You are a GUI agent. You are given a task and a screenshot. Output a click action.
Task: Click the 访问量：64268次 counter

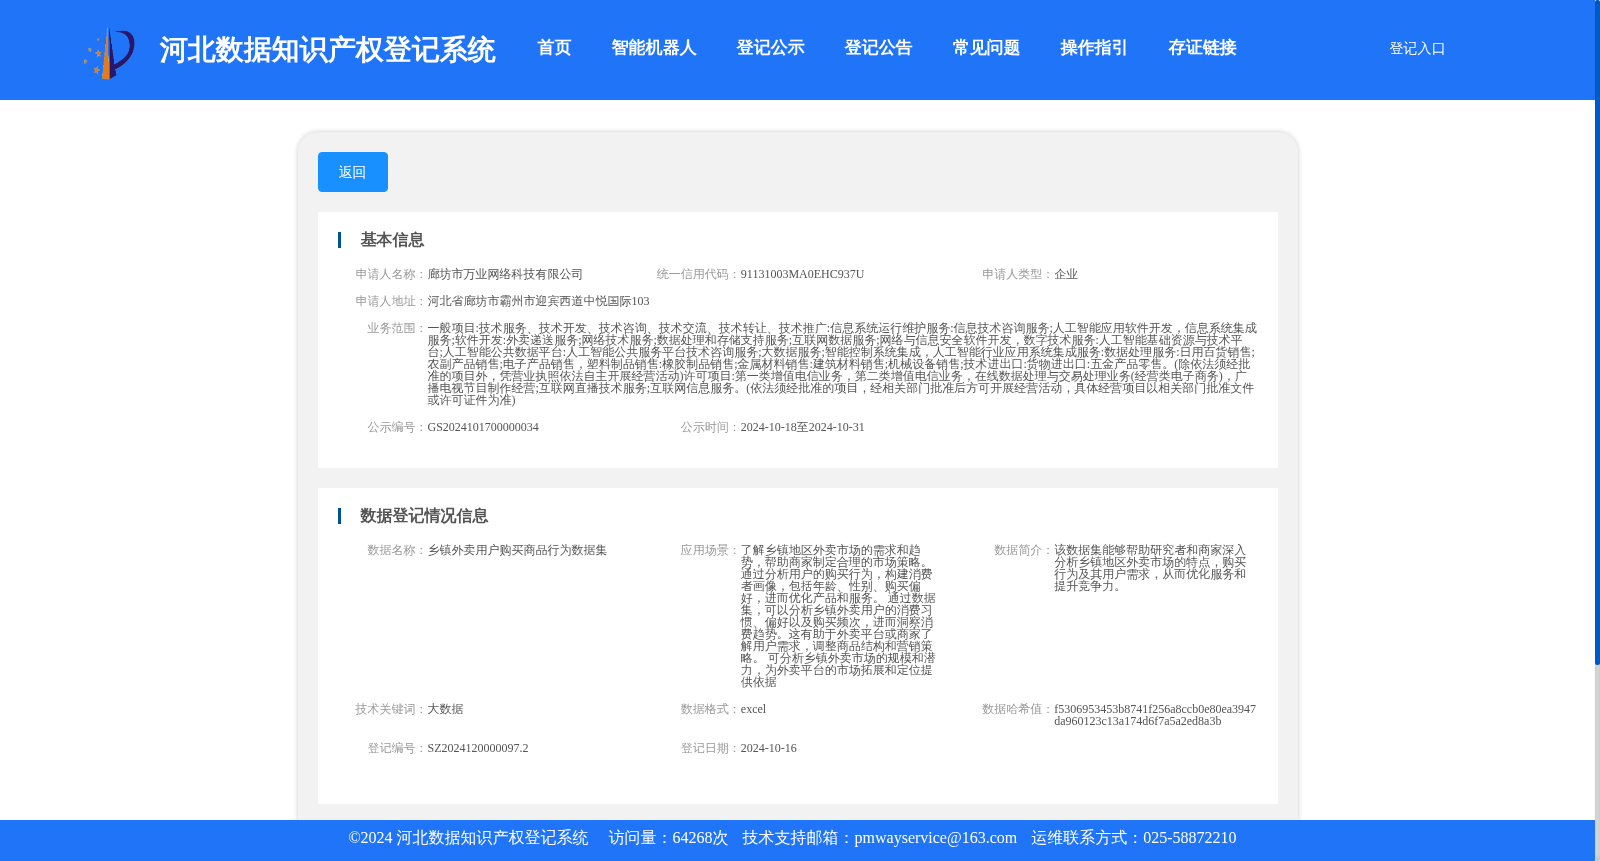tap(668, 838)
